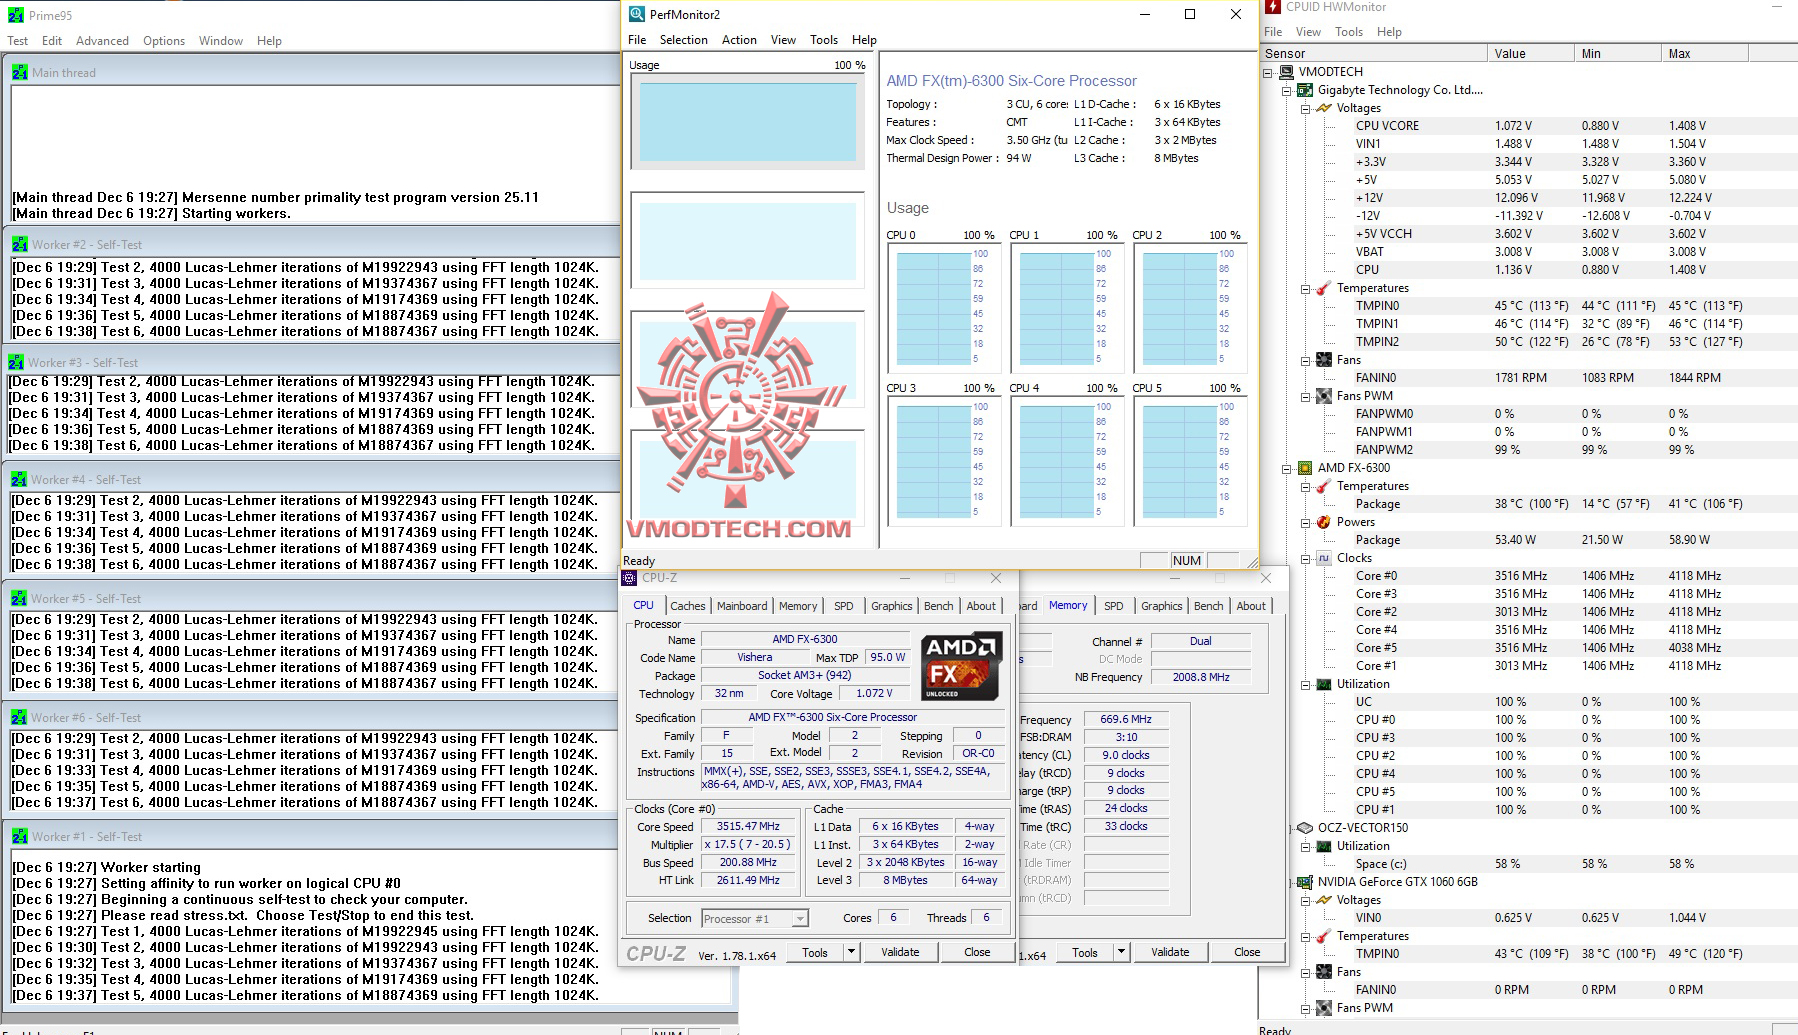1798x1035 pixels.
Task: Open the Tools dropdown arrow in CPU-Z Memory window
Action: (x=1121, y=952)
